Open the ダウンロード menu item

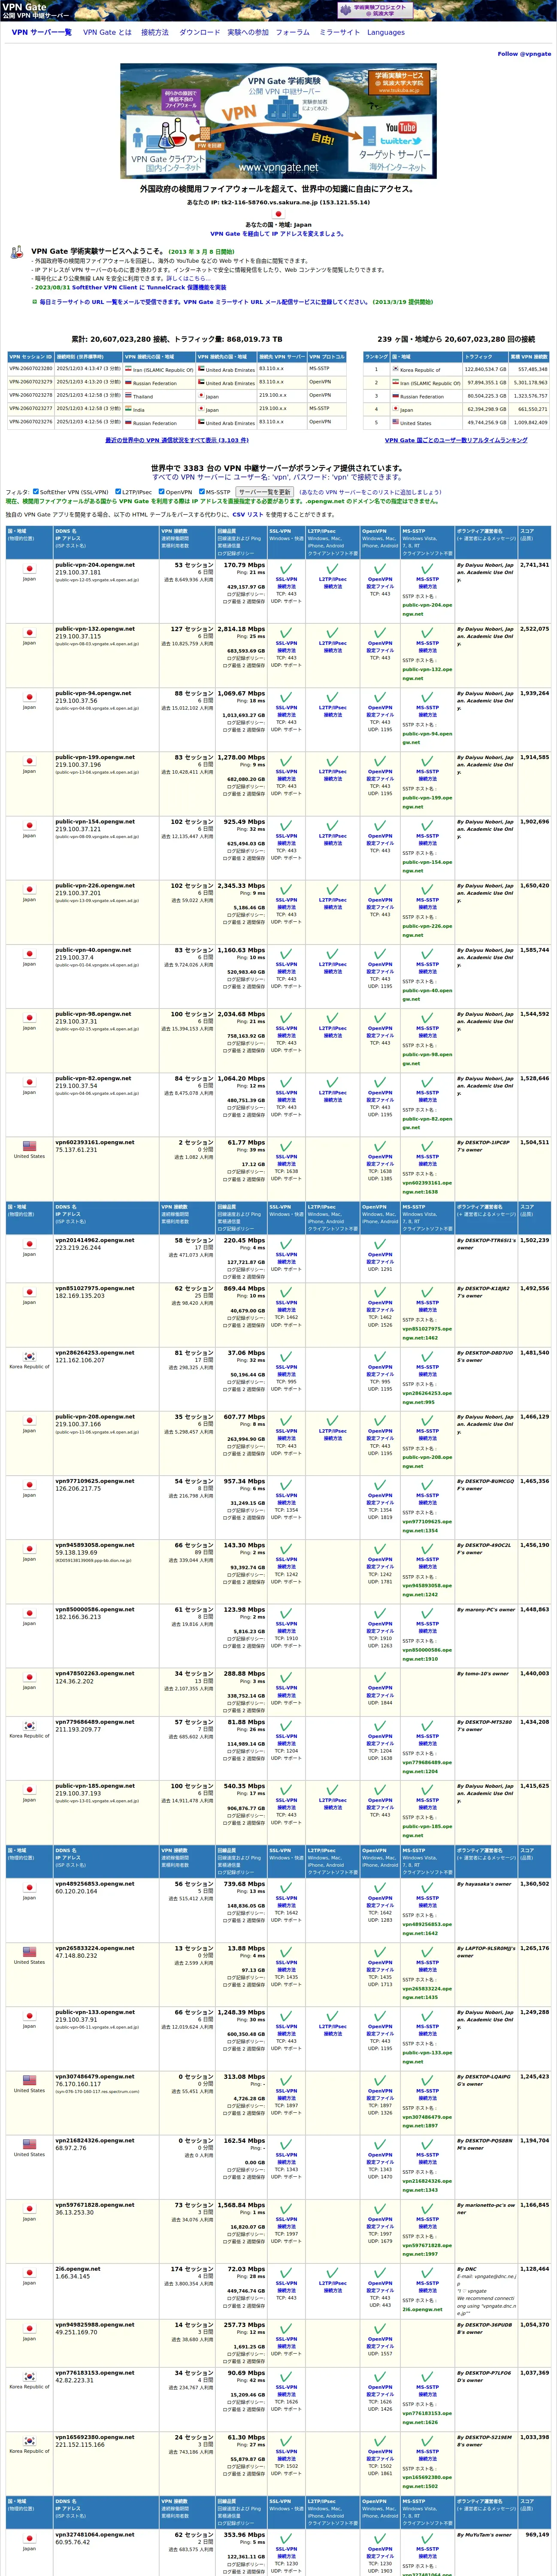tap(199, 32)
